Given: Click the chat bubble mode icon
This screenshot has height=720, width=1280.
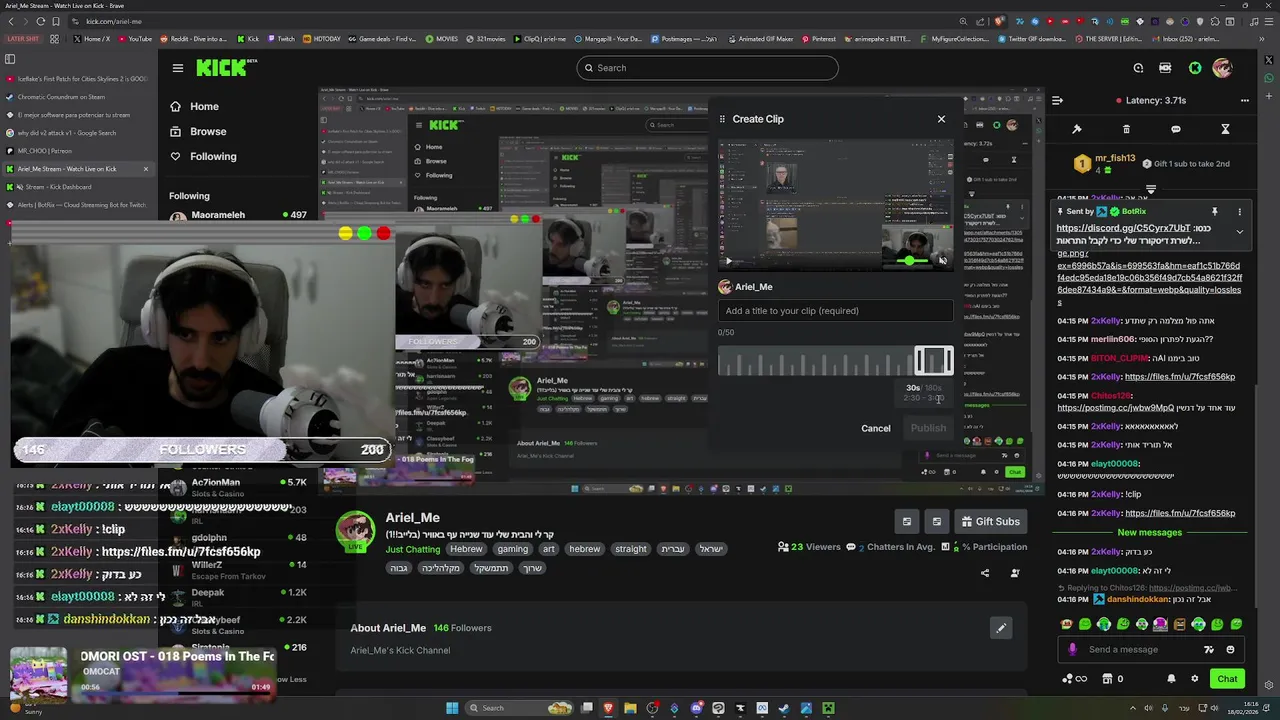Looking at the screenshot, I should tap(1175, 129).
